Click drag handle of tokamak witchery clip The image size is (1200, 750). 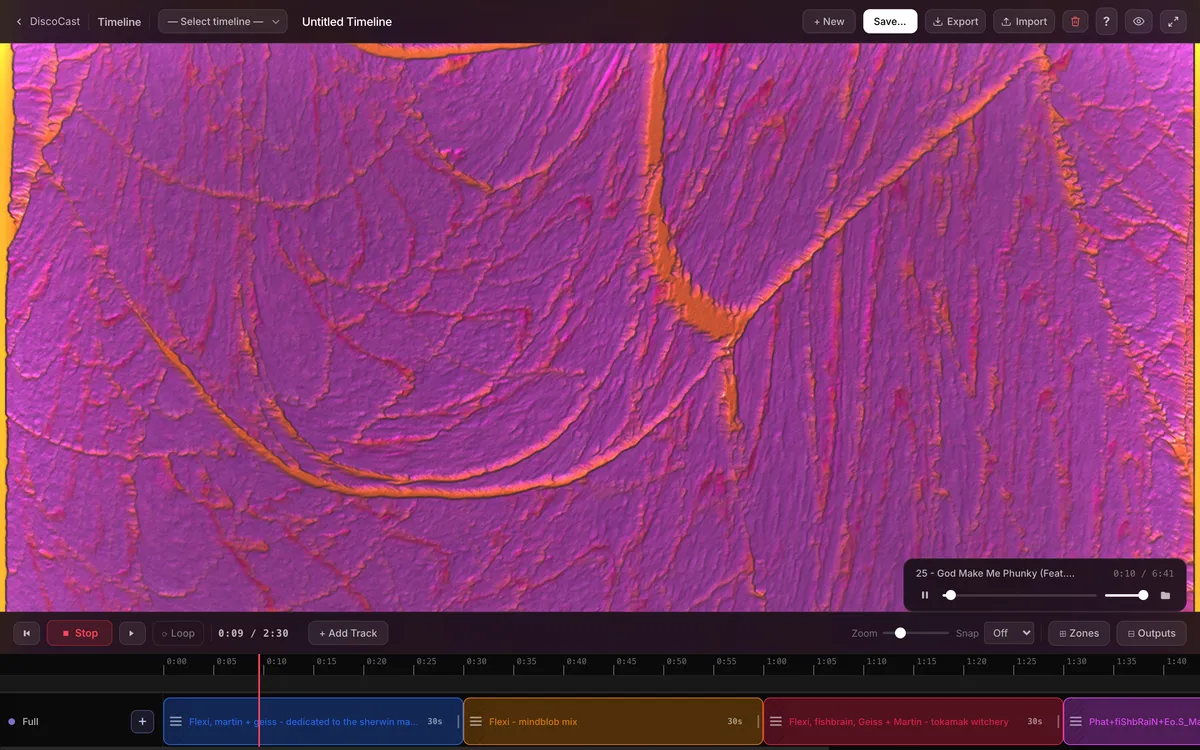[x=775, y=721]
